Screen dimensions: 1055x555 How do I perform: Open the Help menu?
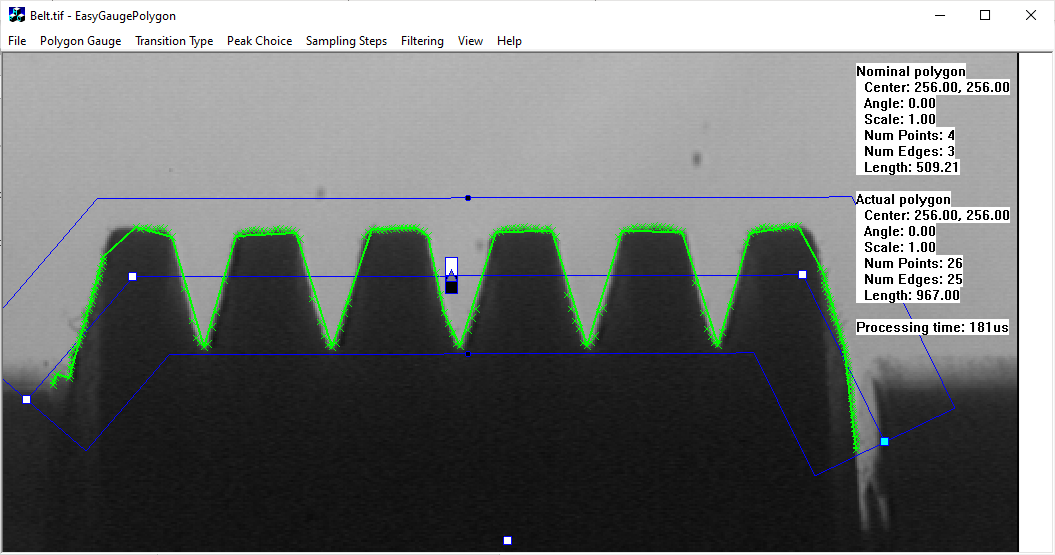509,41
